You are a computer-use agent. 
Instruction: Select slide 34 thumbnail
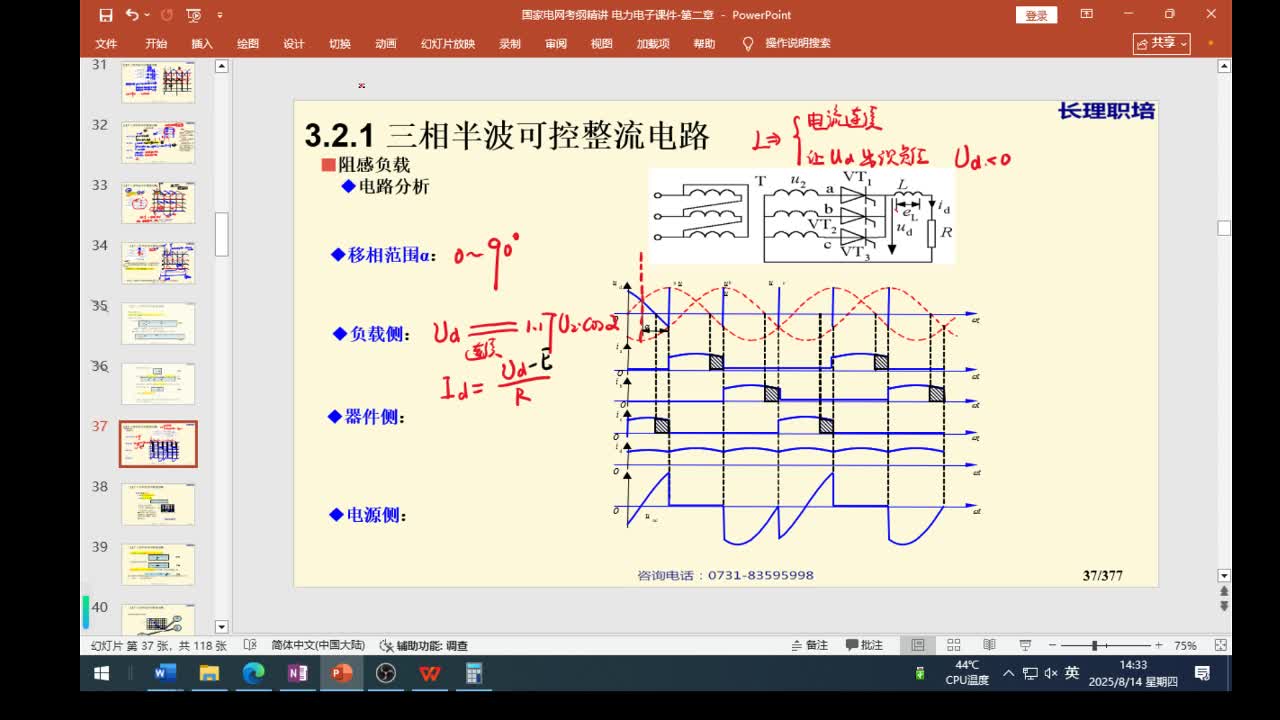pyautogui.click(x=158, y=263)
